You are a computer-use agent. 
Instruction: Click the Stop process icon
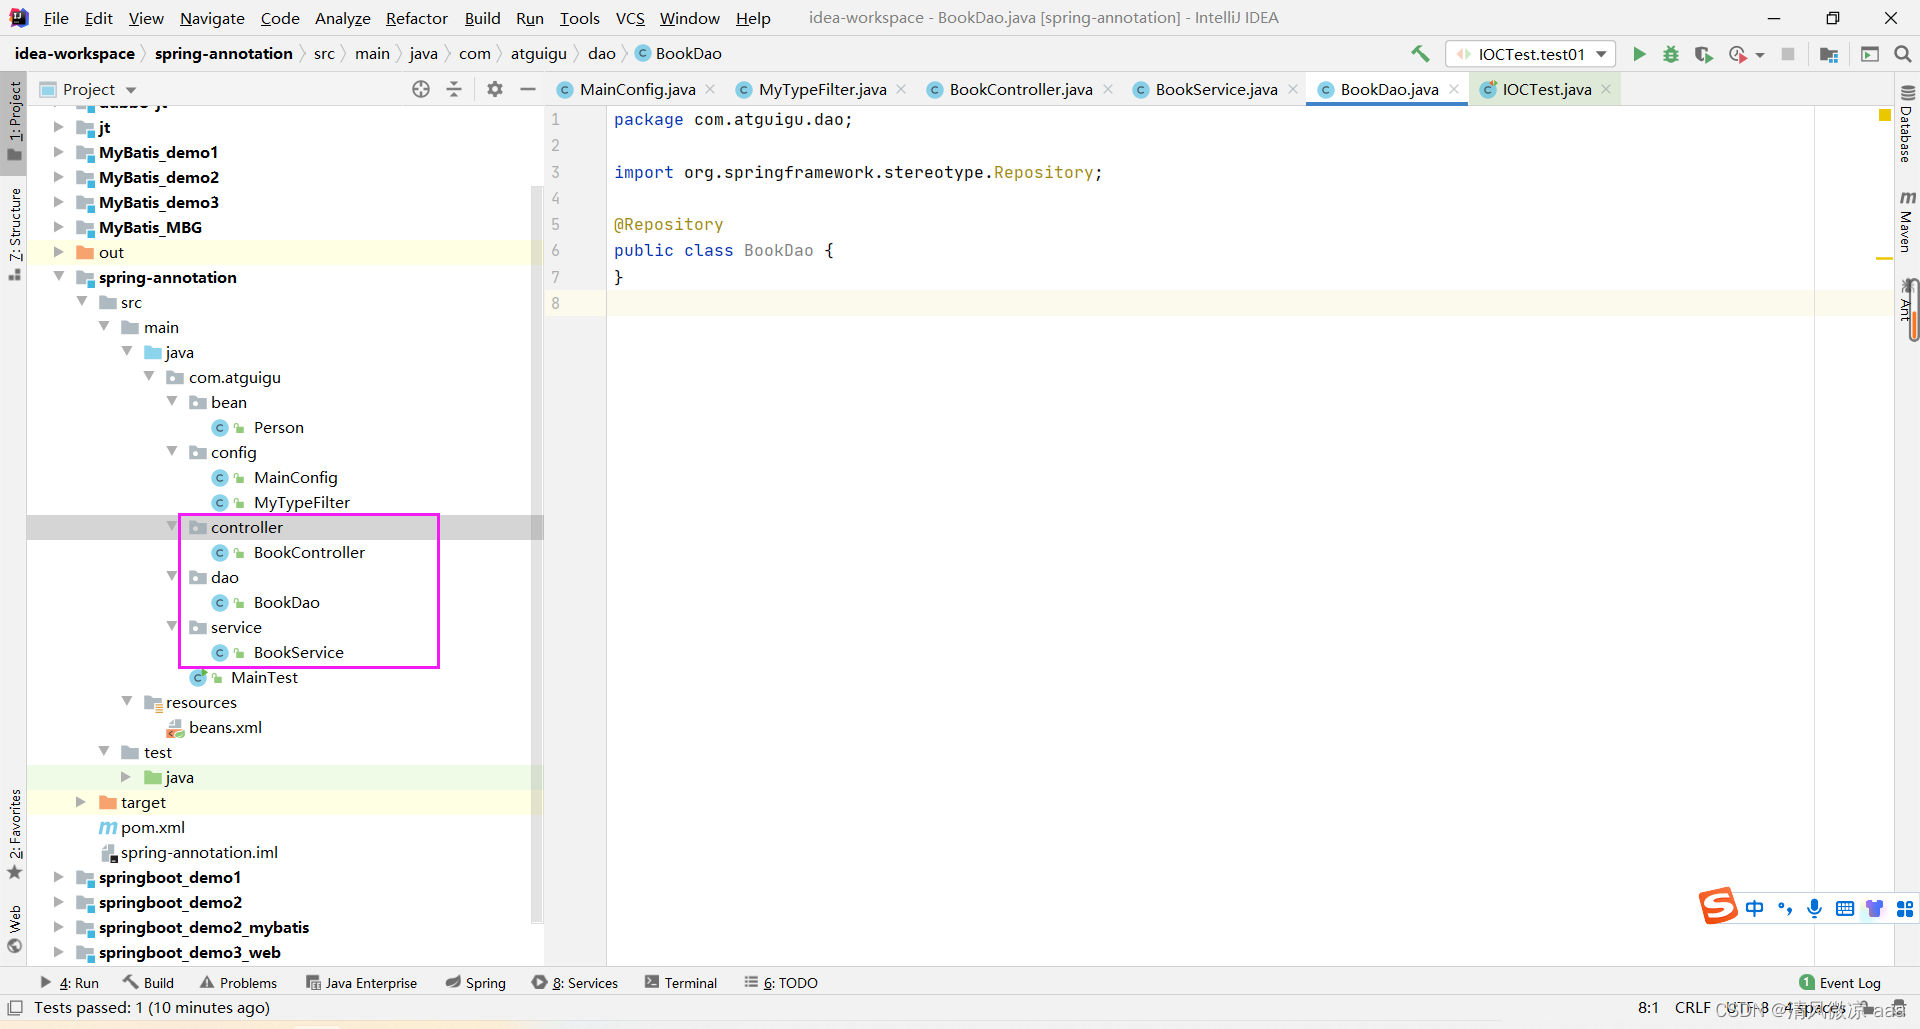pyautogui.click(x=1788, y=54)
